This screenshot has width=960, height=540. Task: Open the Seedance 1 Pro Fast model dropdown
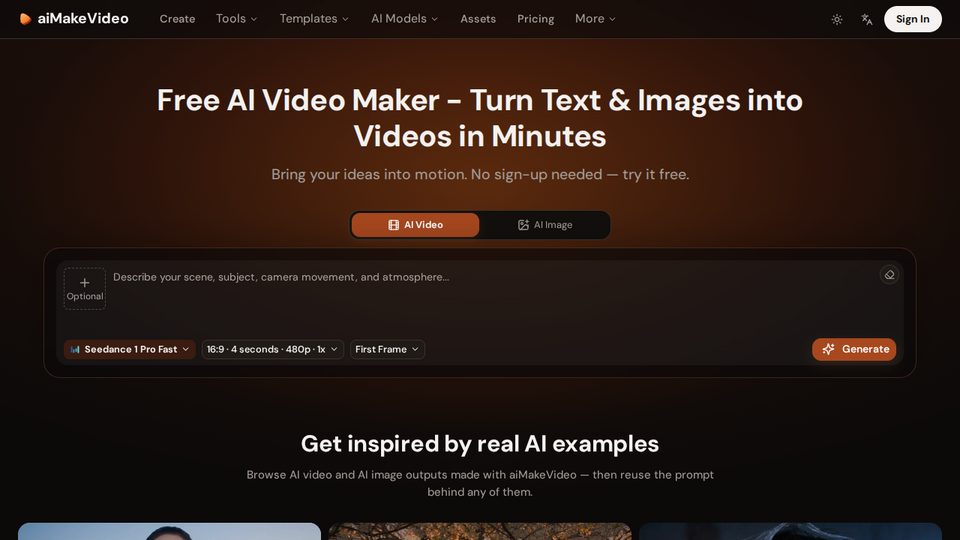[130, 349]
